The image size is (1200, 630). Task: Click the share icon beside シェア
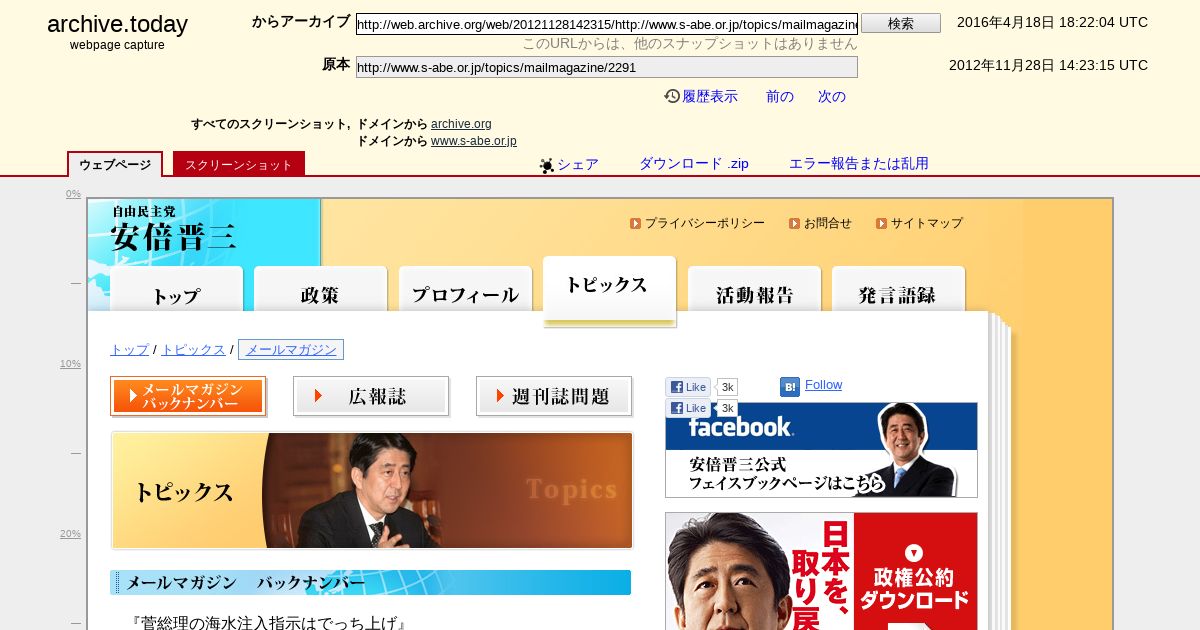pos(547,165)
